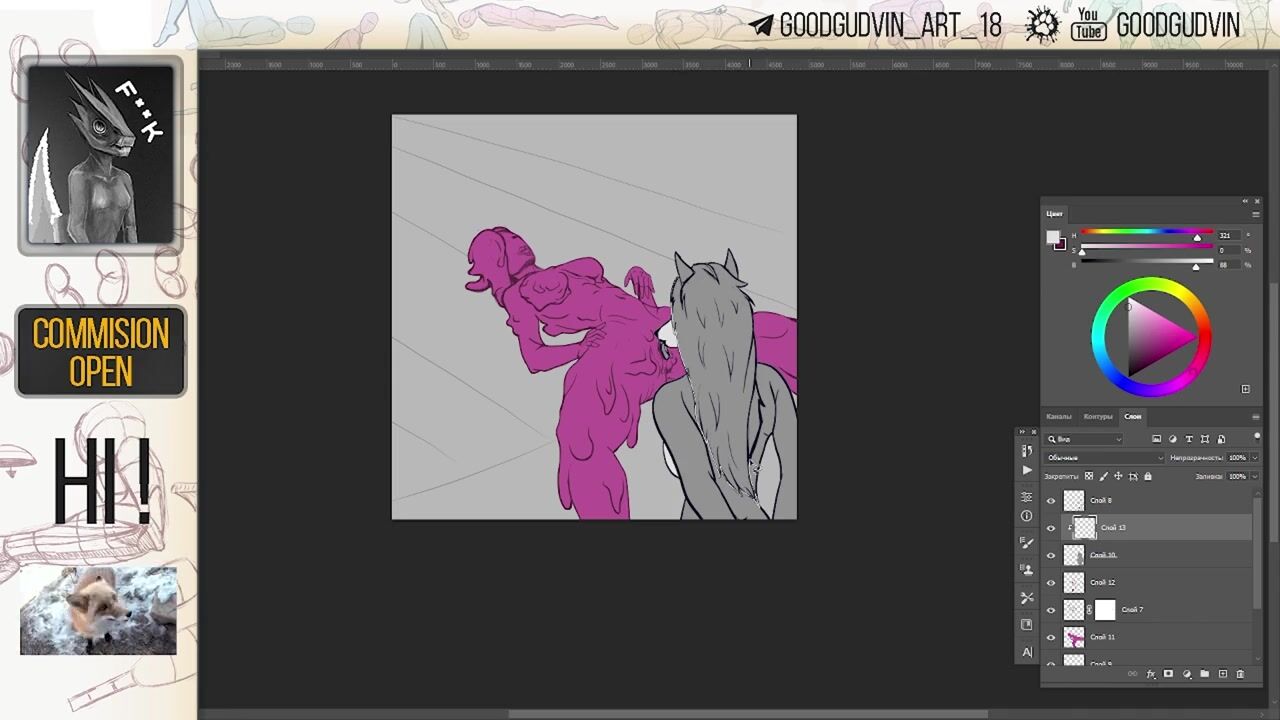The image size is (1280, 720).
Task: Lock all layer properties with padlock icon
Action: [1147, 476]
